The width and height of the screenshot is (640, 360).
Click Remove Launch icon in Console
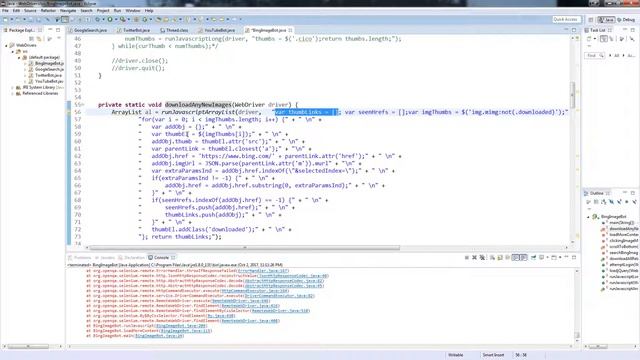click(x=474, y=258)
